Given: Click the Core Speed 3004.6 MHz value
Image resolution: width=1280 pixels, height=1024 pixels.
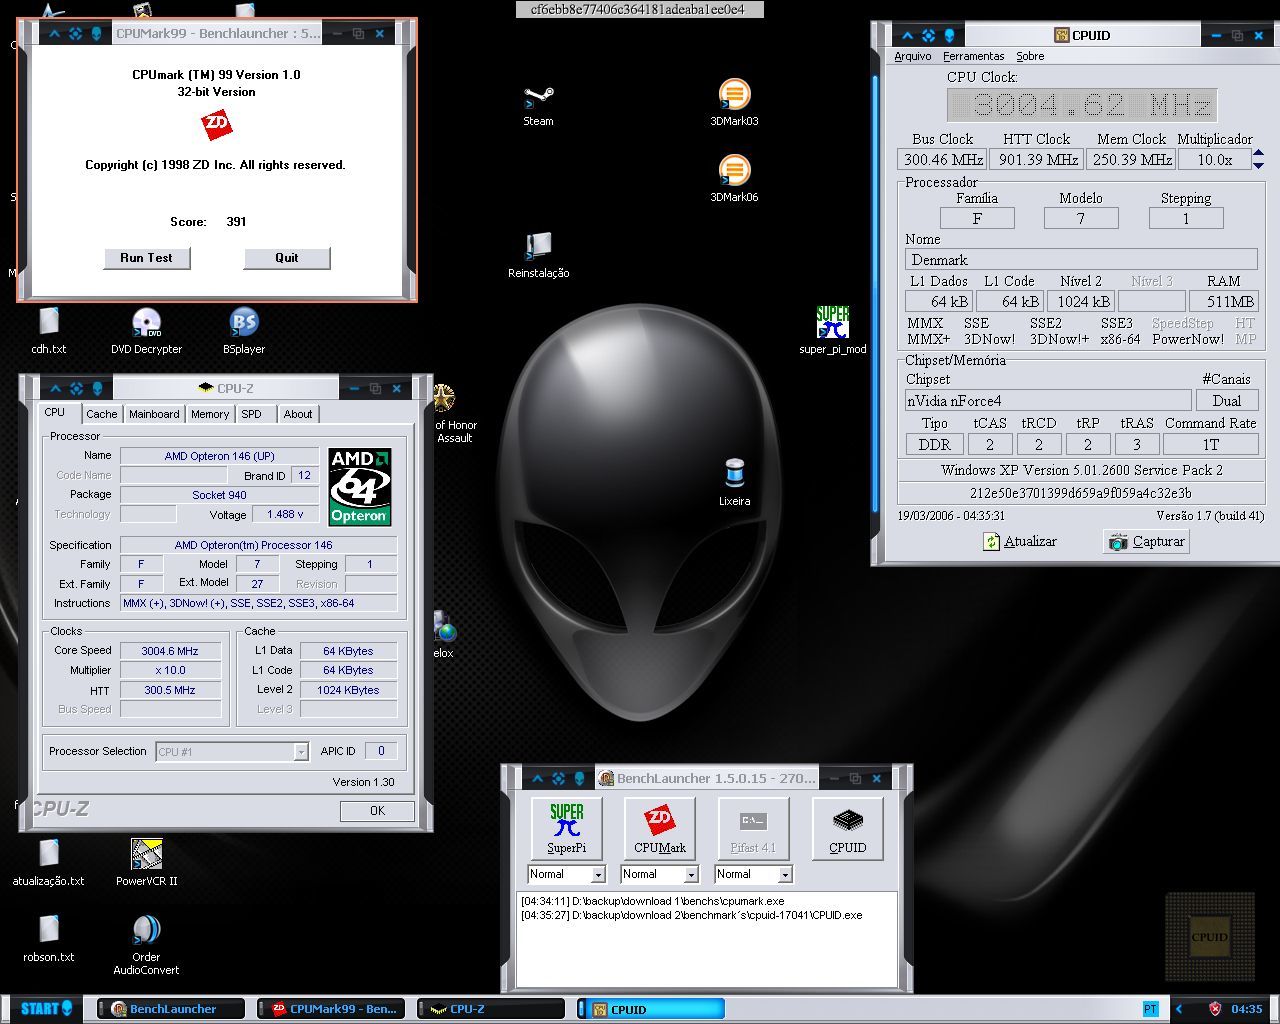Looking at the screenshot, I should pos(170,651).
